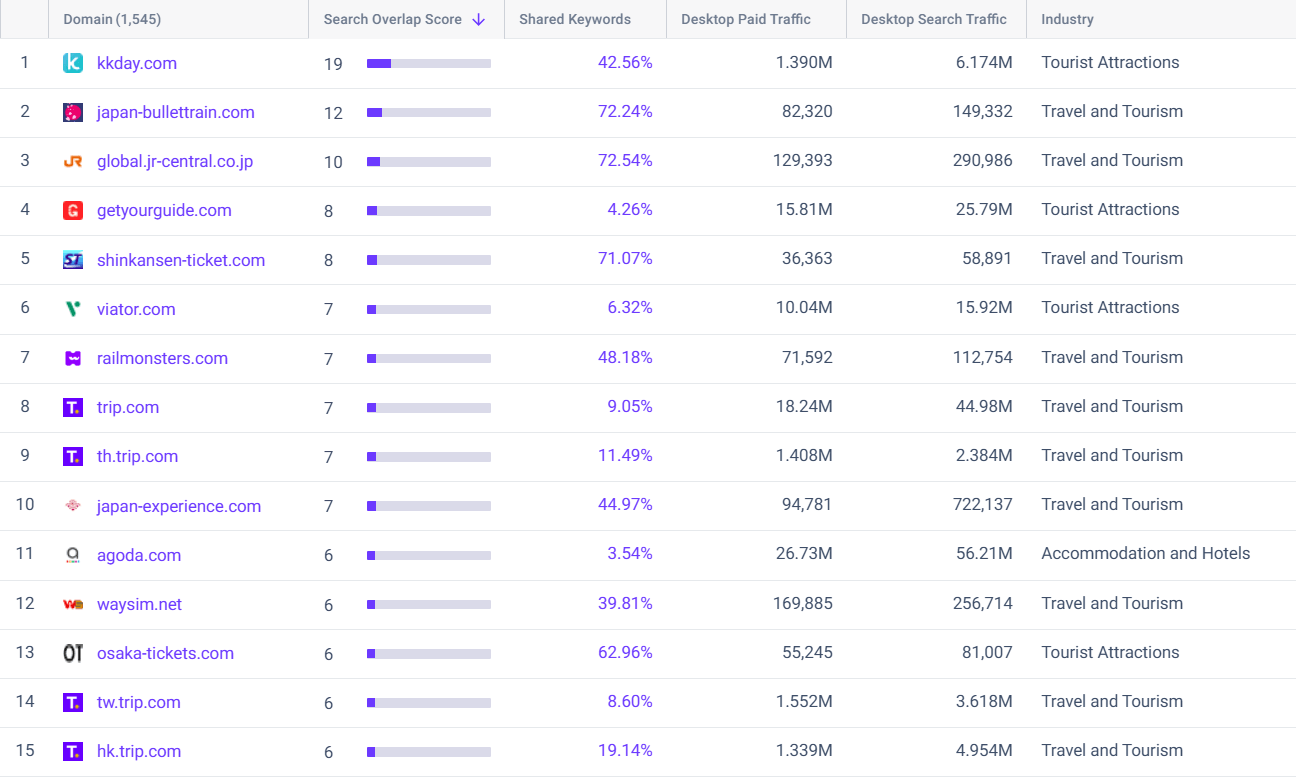Sort by Shared Keywords column header

575,19
